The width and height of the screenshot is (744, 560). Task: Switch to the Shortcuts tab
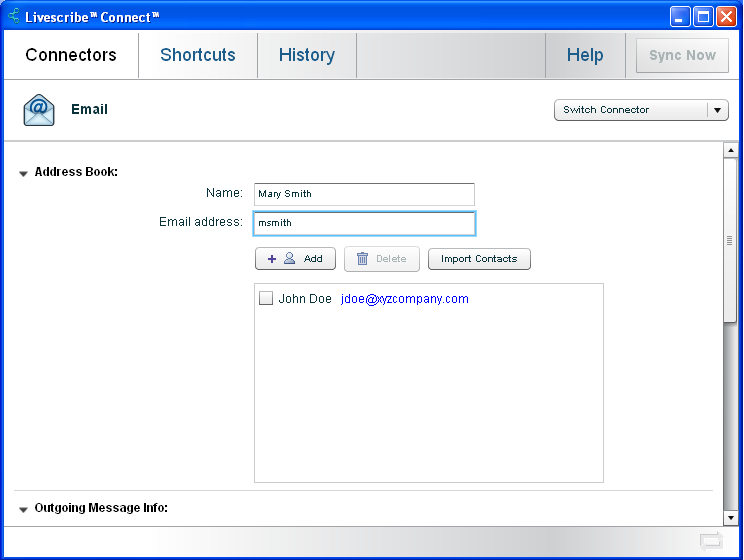198,55
